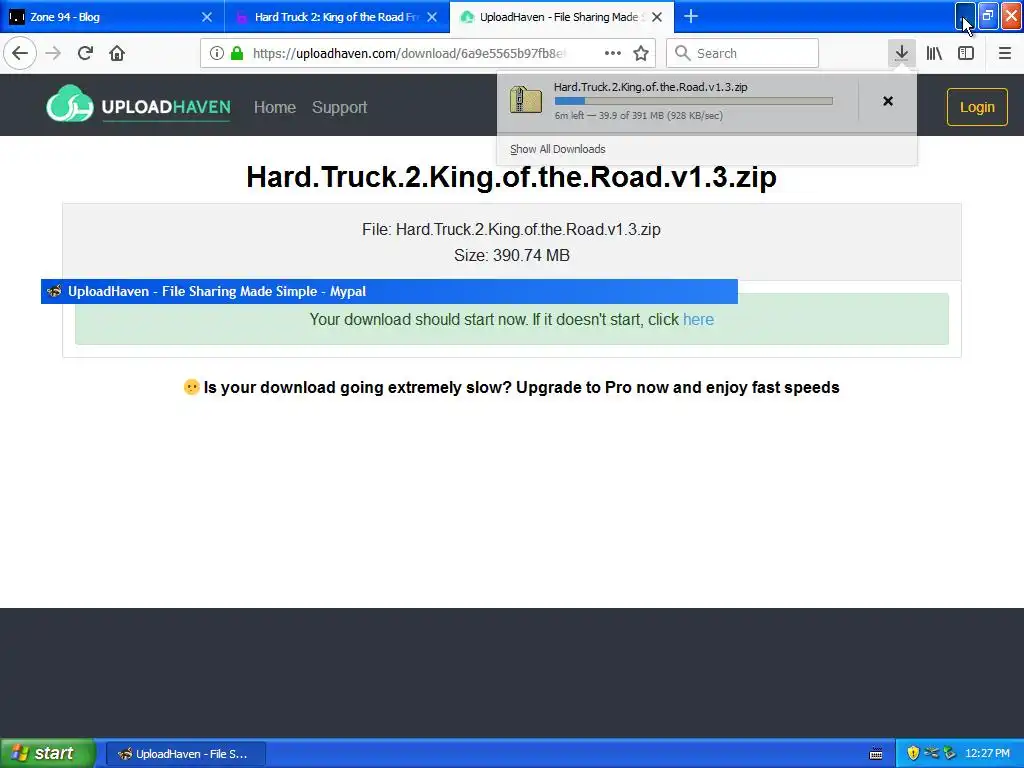The height and width of the screenshot is (768, 1024).
Task: Open the browser home page
Action: coord(117,53)
